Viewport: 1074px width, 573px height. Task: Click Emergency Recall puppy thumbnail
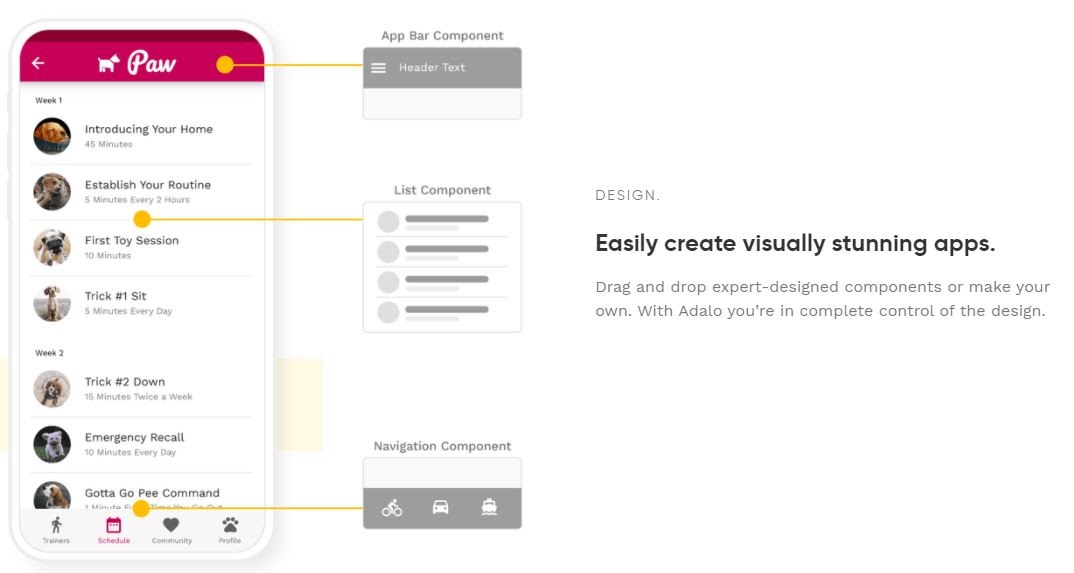coord(52,444)
